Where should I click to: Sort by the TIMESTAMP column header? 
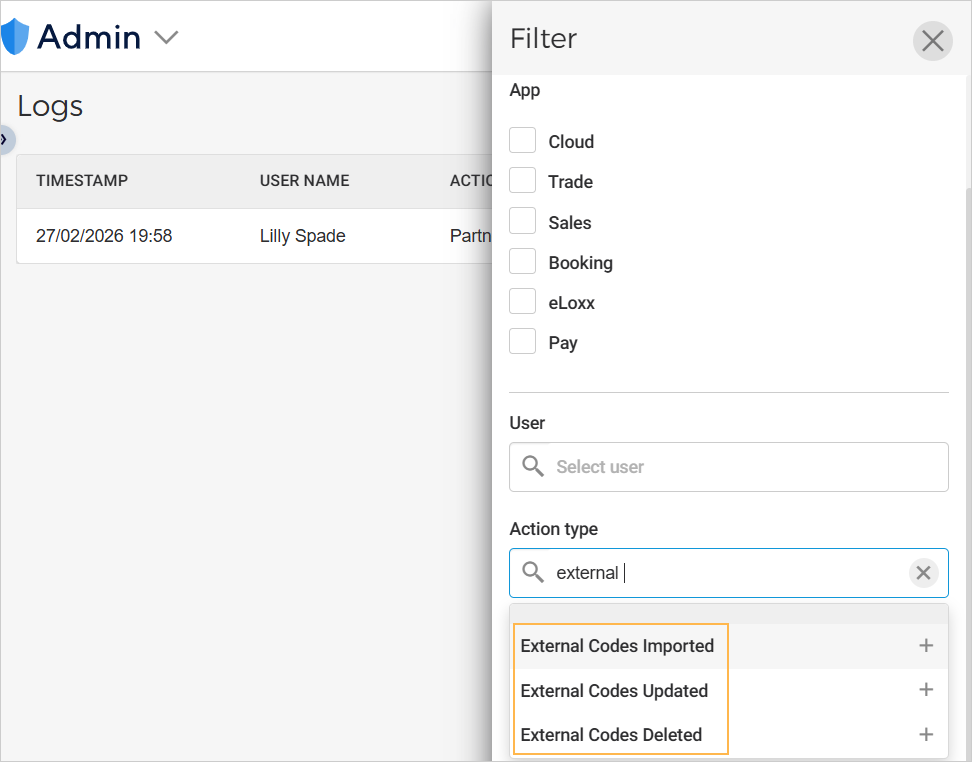coord(82,181)
